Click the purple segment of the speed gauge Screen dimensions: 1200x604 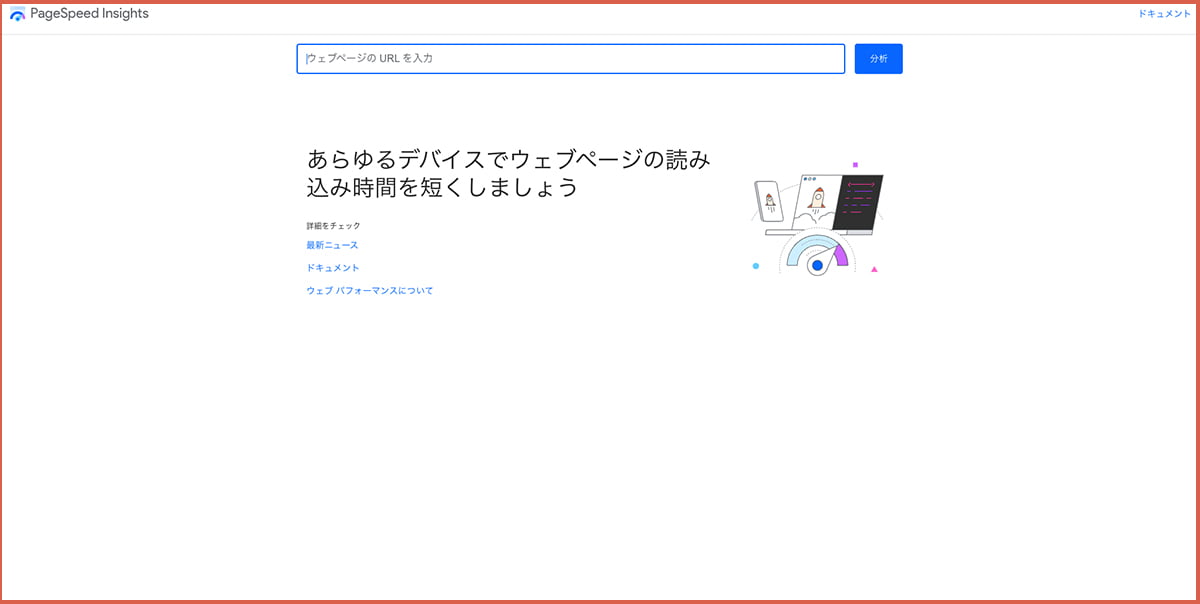click(841, 255)
